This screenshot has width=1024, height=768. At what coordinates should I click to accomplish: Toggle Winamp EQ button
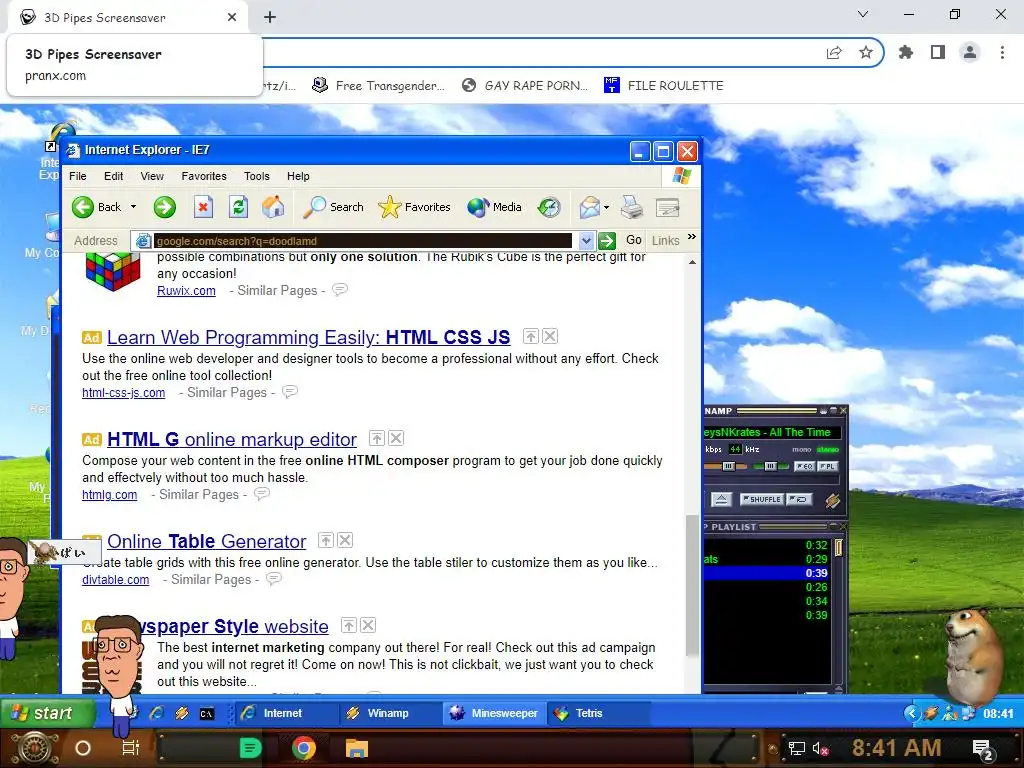click(803, 466)
